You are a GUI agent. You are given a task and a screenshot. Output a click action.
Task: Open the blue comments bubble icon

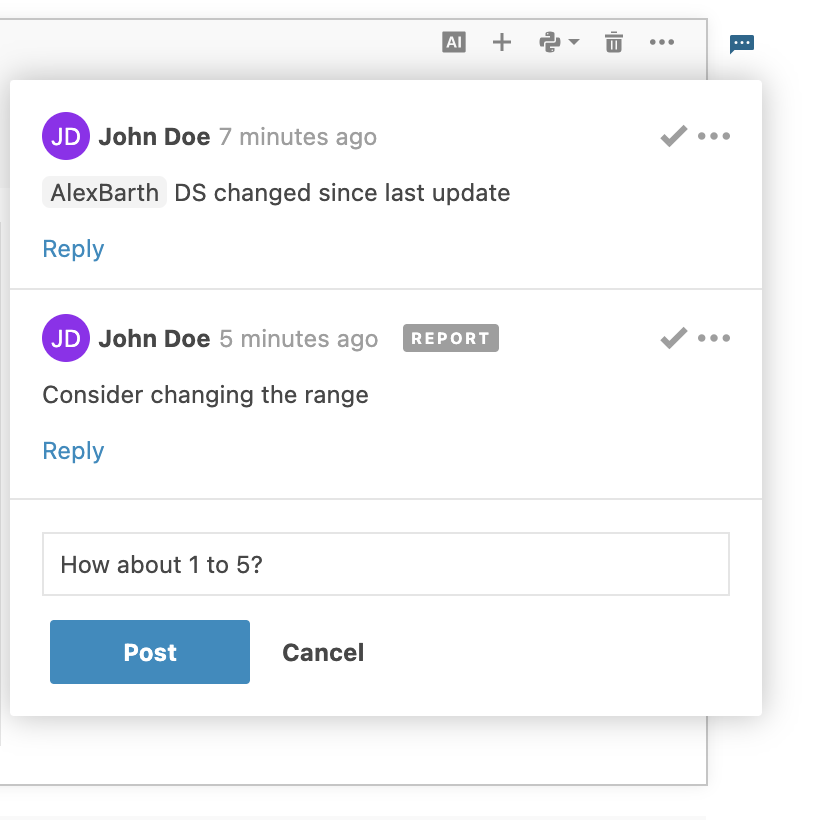742,43
